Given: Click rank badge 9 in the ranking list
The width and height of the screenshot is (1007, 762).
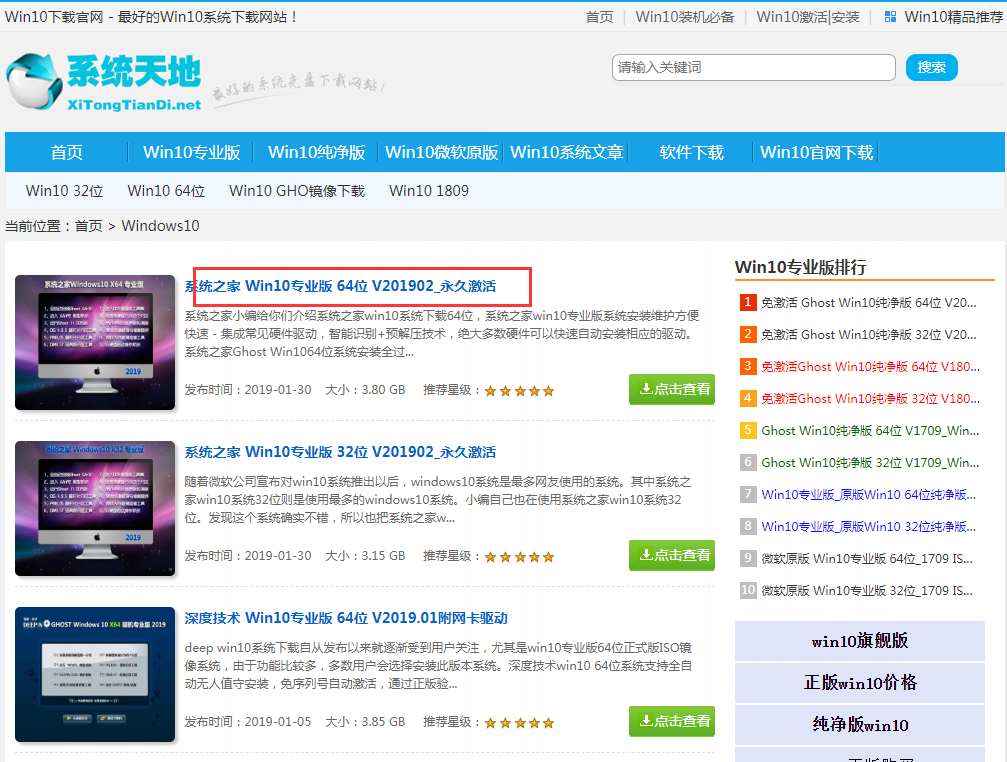Looking at the screenshot, I should pos(748,558).
